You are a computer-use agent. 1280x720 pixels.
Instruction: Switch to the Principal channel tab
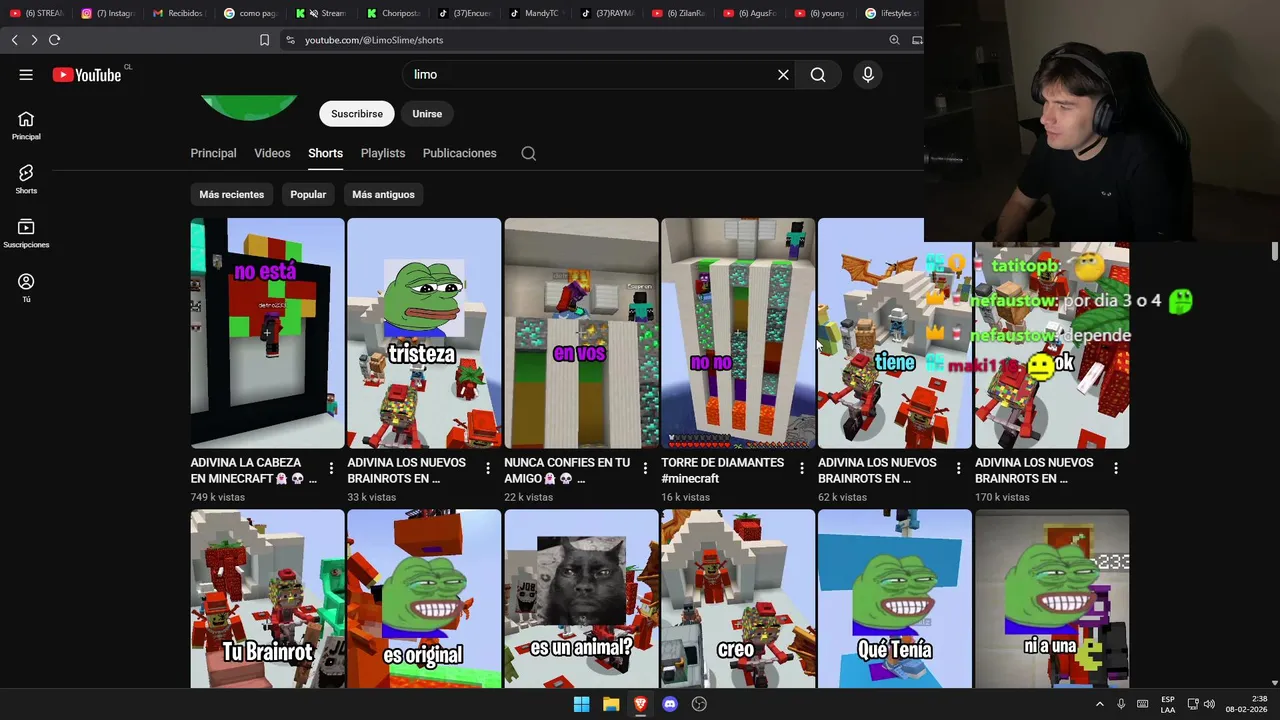tap(213, 153)
